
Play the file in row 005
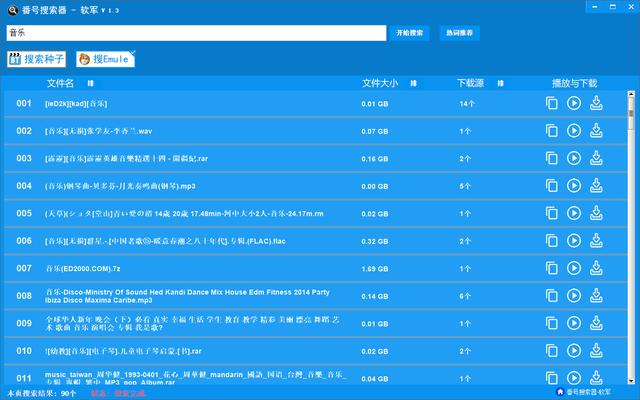574,213
